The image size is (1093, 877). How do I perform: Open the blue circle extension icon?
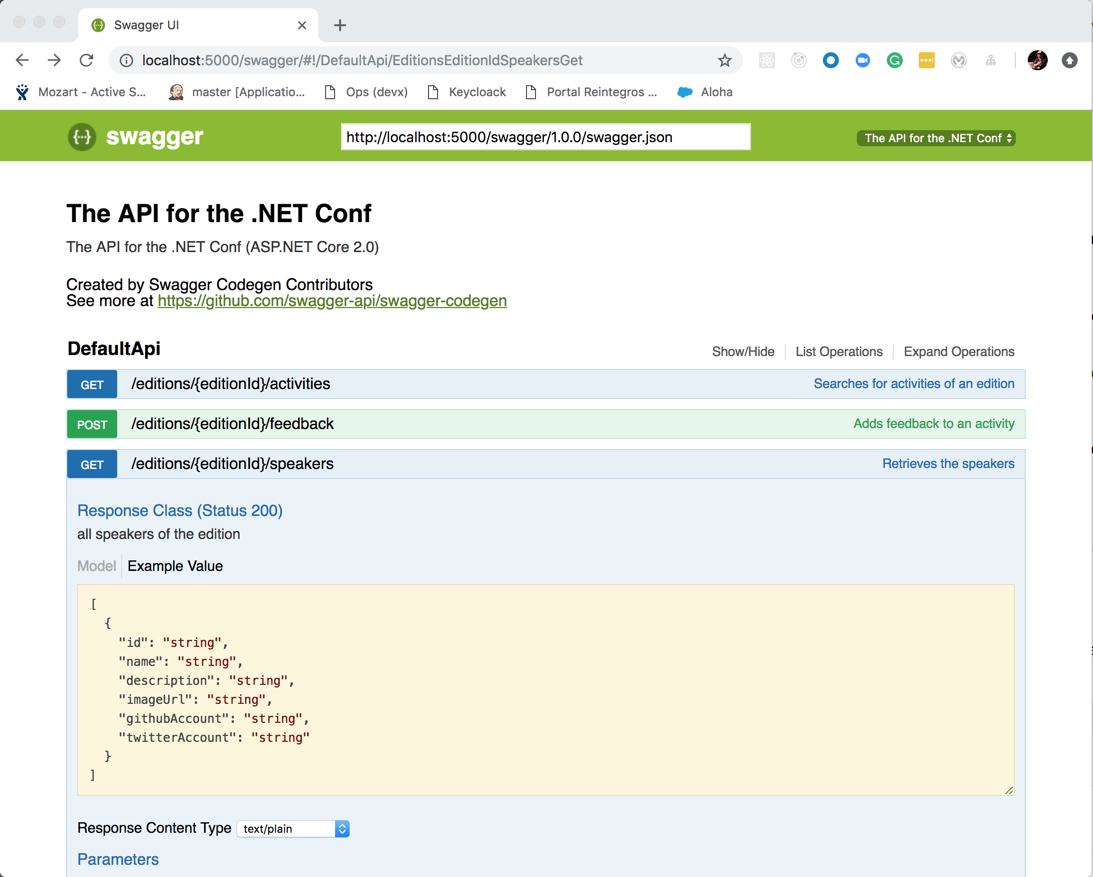(x=830, y=61)
